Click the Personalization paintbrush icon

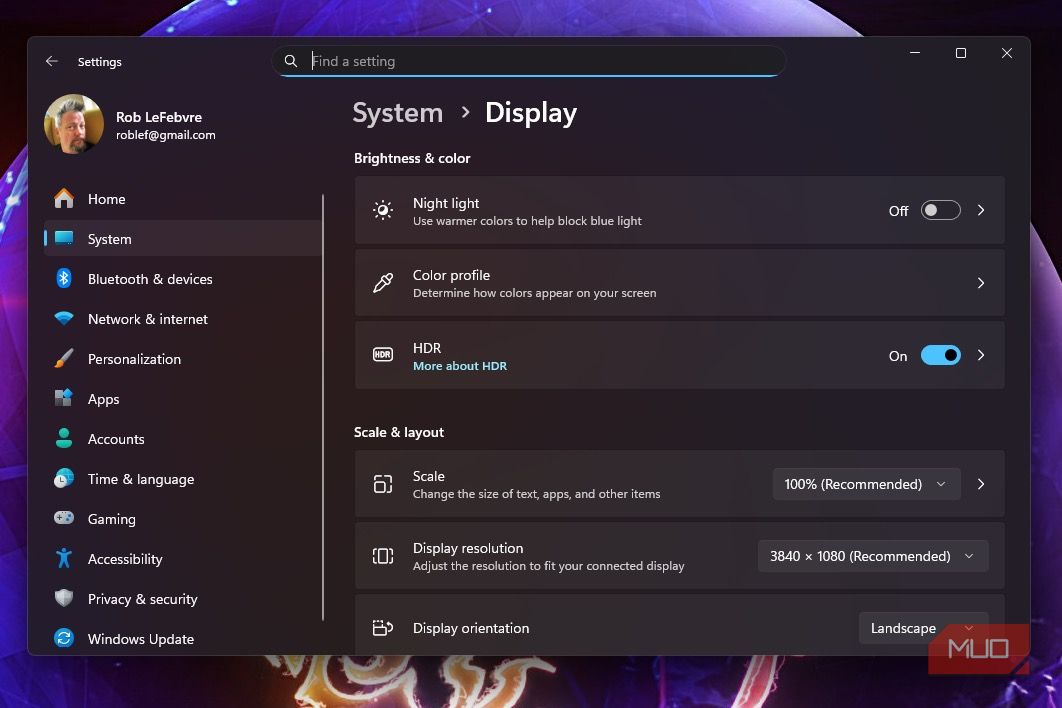click(x=64, y=358)
